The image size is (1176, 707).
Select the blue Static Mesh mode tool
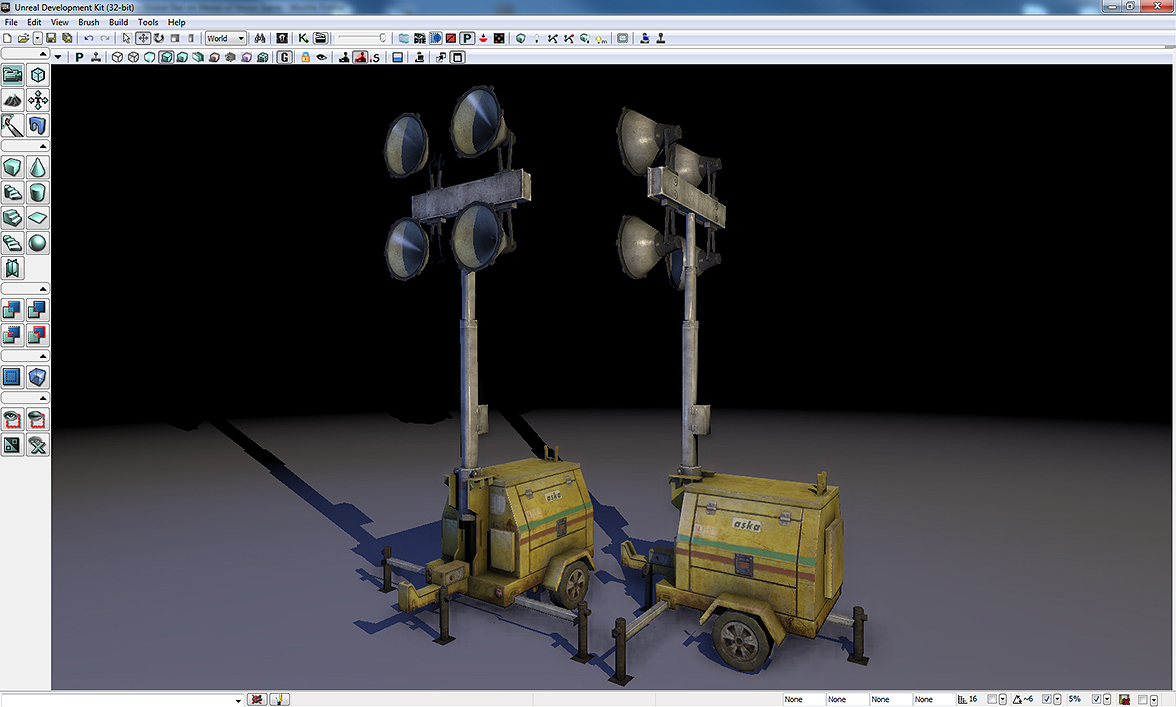coord(38,125)
